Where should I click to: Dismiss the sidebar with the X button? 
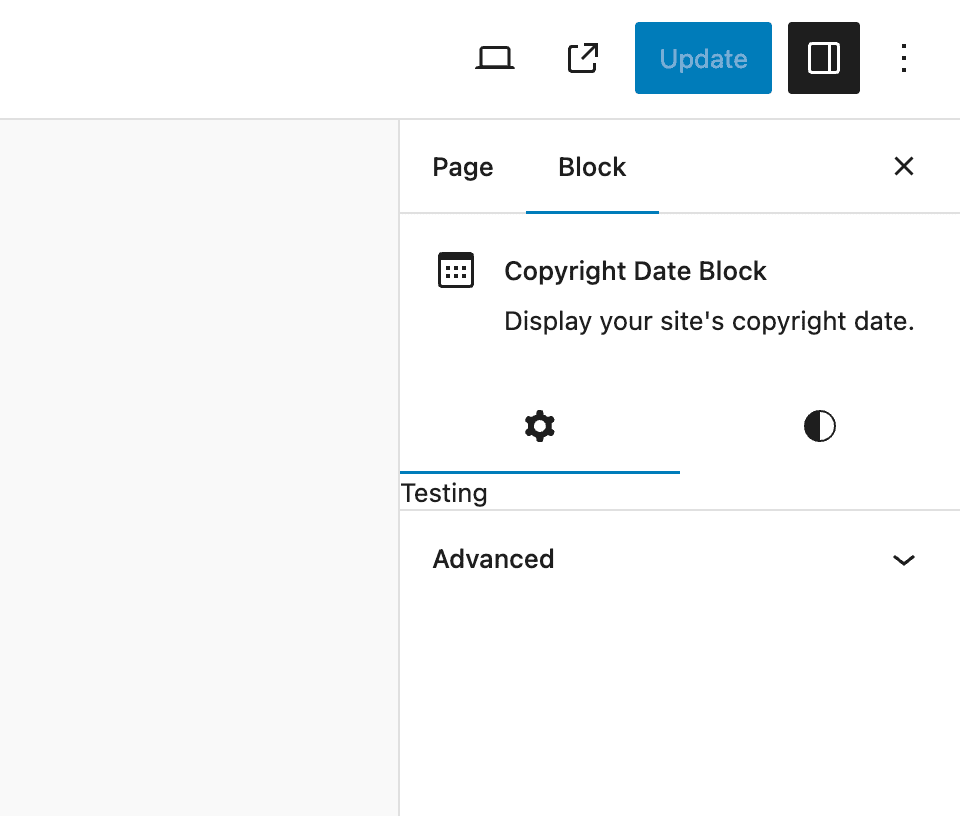coord(903,166)
